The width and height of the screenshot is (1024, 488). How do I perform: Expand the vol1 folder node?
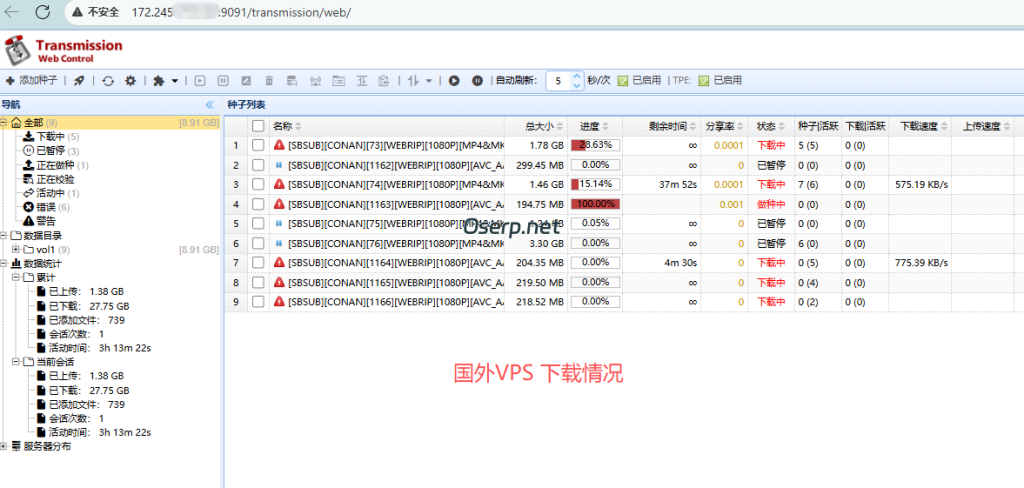16,250
